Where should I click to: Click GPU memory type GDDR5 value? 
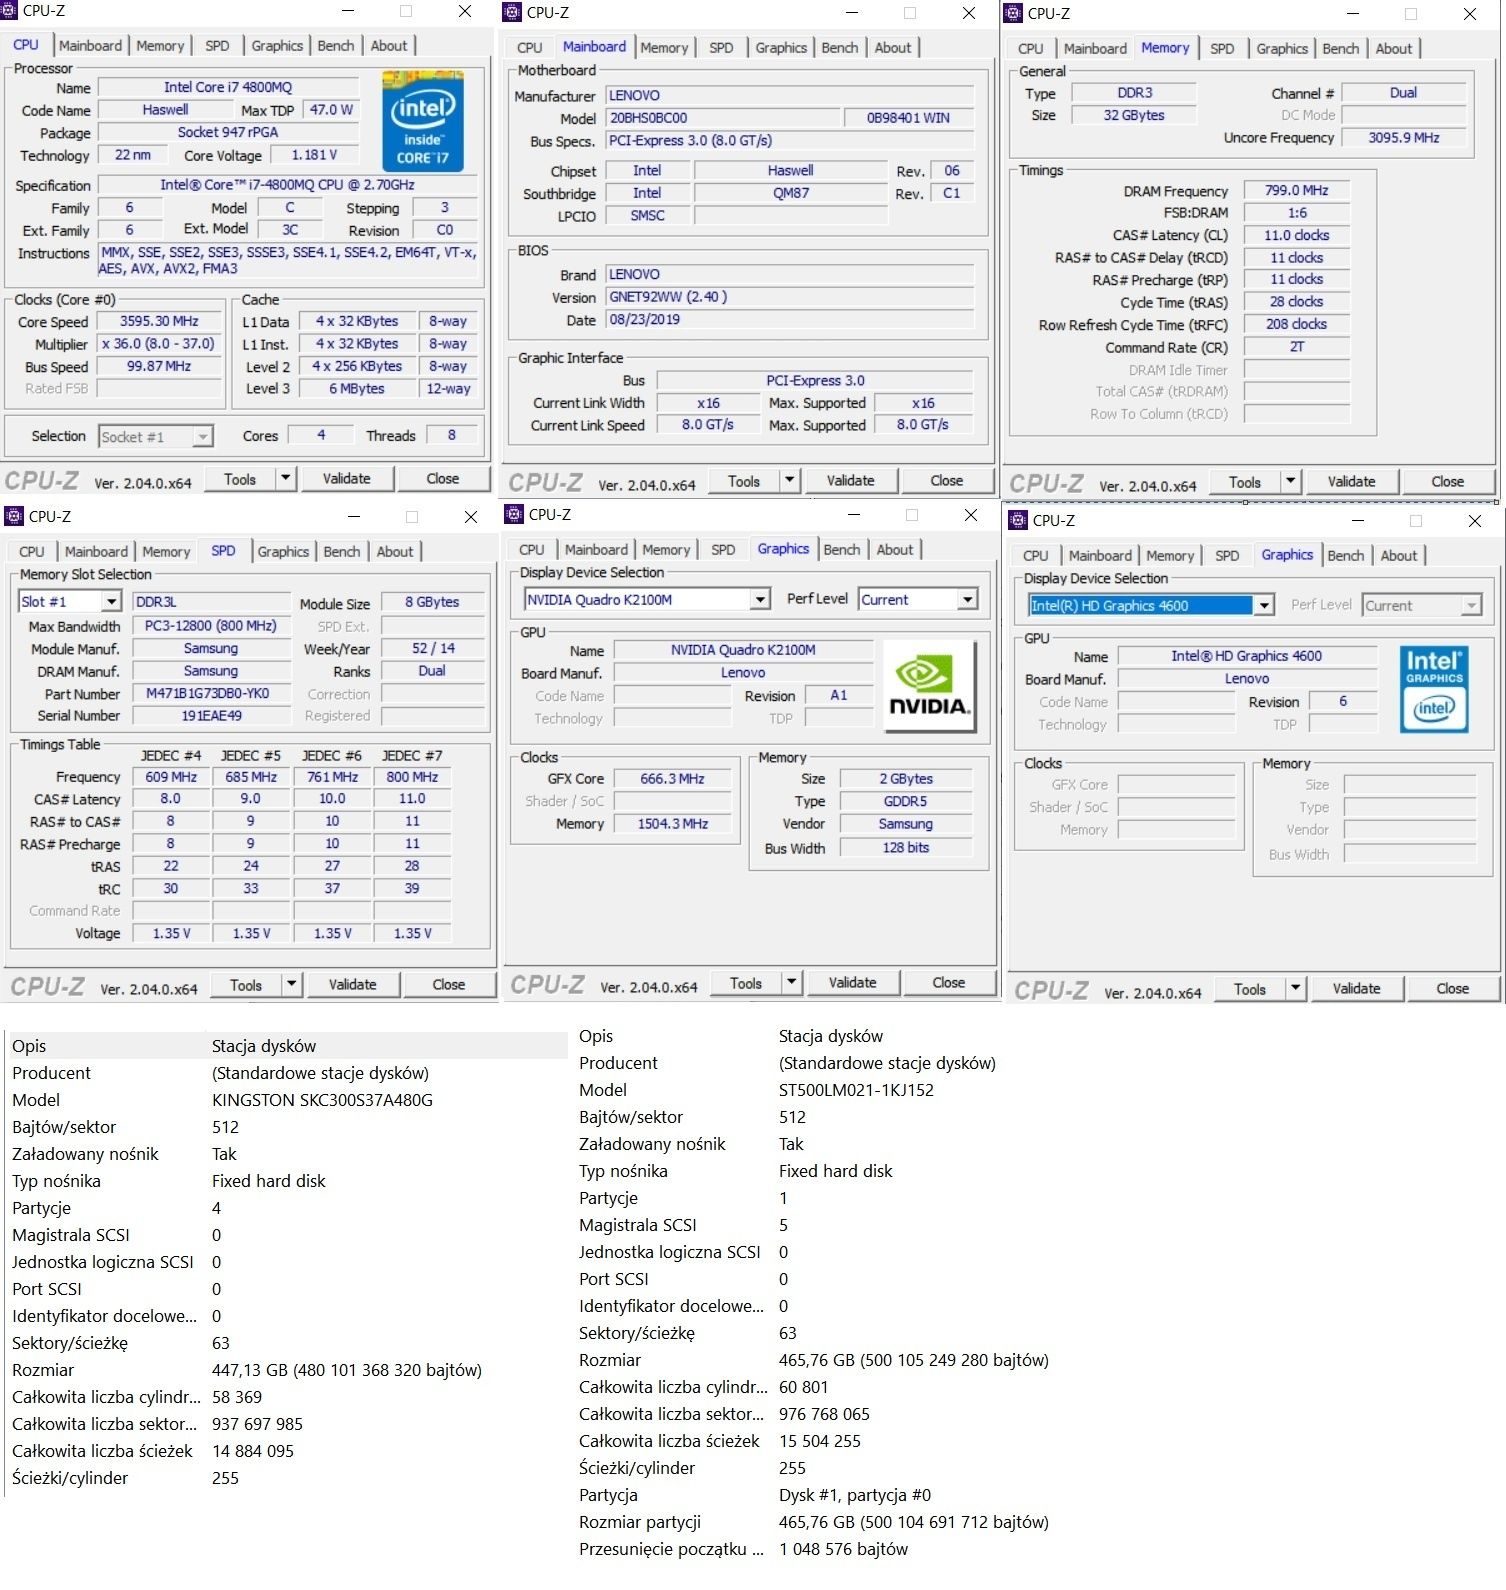(x=905, y=801)
